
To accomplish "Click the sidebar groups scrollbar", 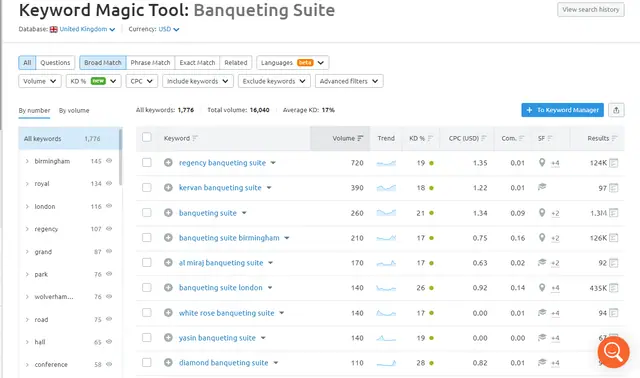I will tap(120, 157).
